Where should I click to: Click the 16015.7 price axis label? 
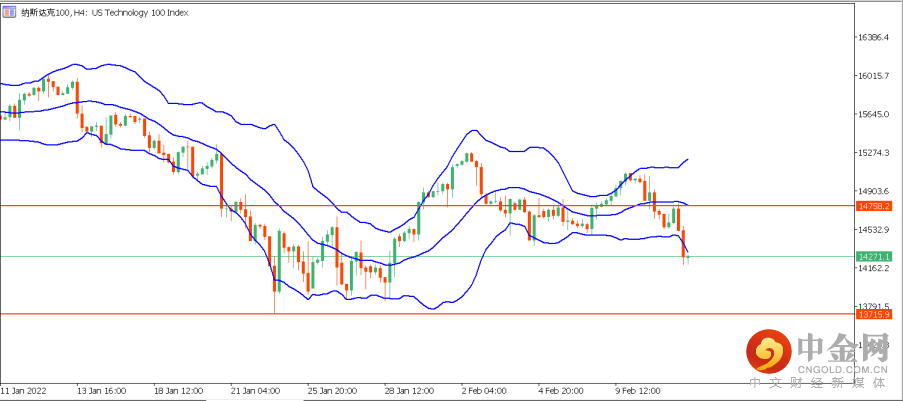875,76
